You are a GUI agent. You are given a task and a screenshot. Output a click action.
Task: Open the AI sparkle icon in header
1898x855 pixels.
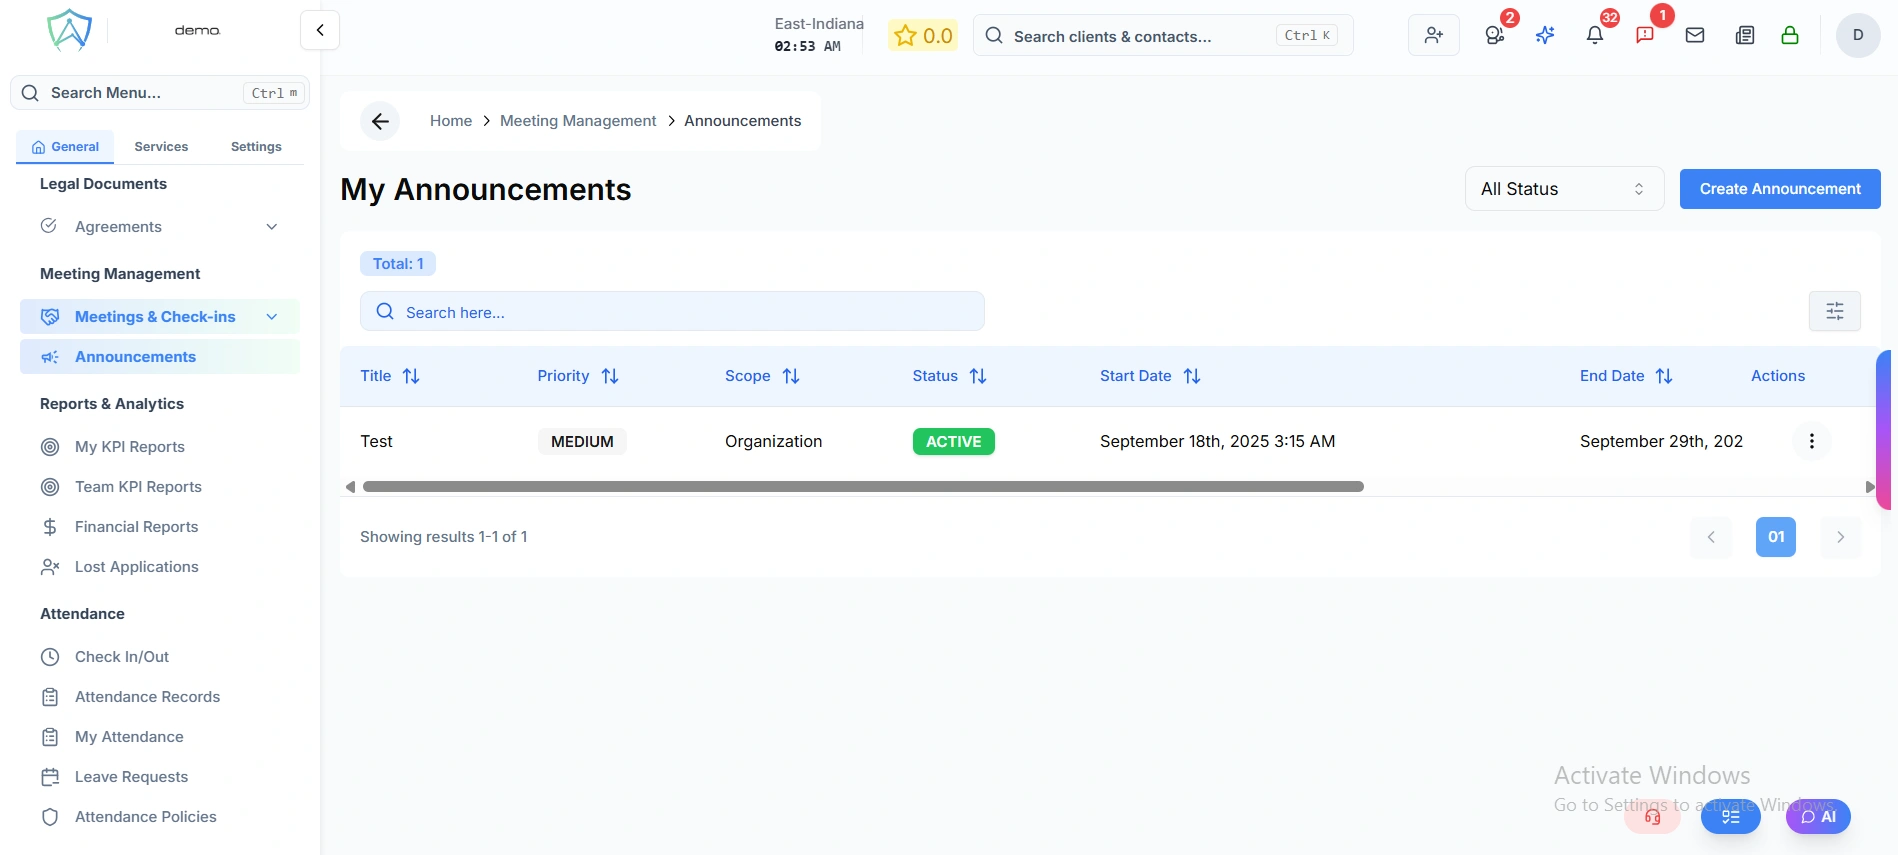[1545, 36]
